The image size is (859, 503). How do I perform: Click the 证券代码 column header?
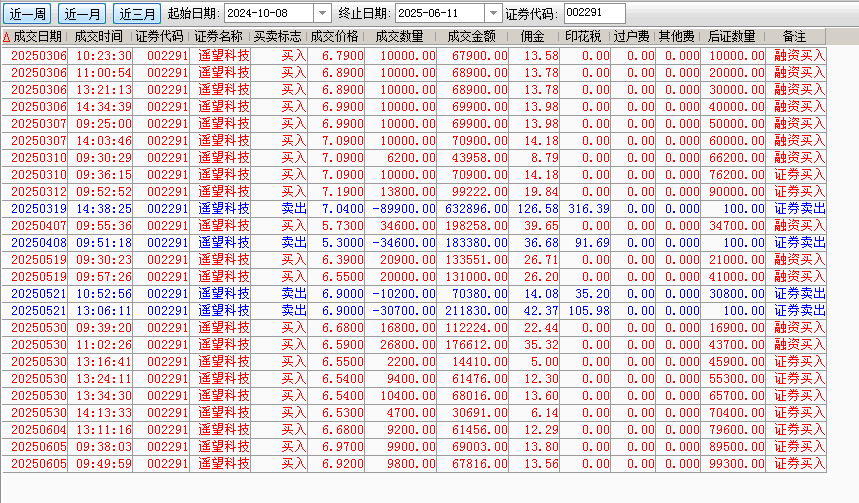(x=159, y=37)
